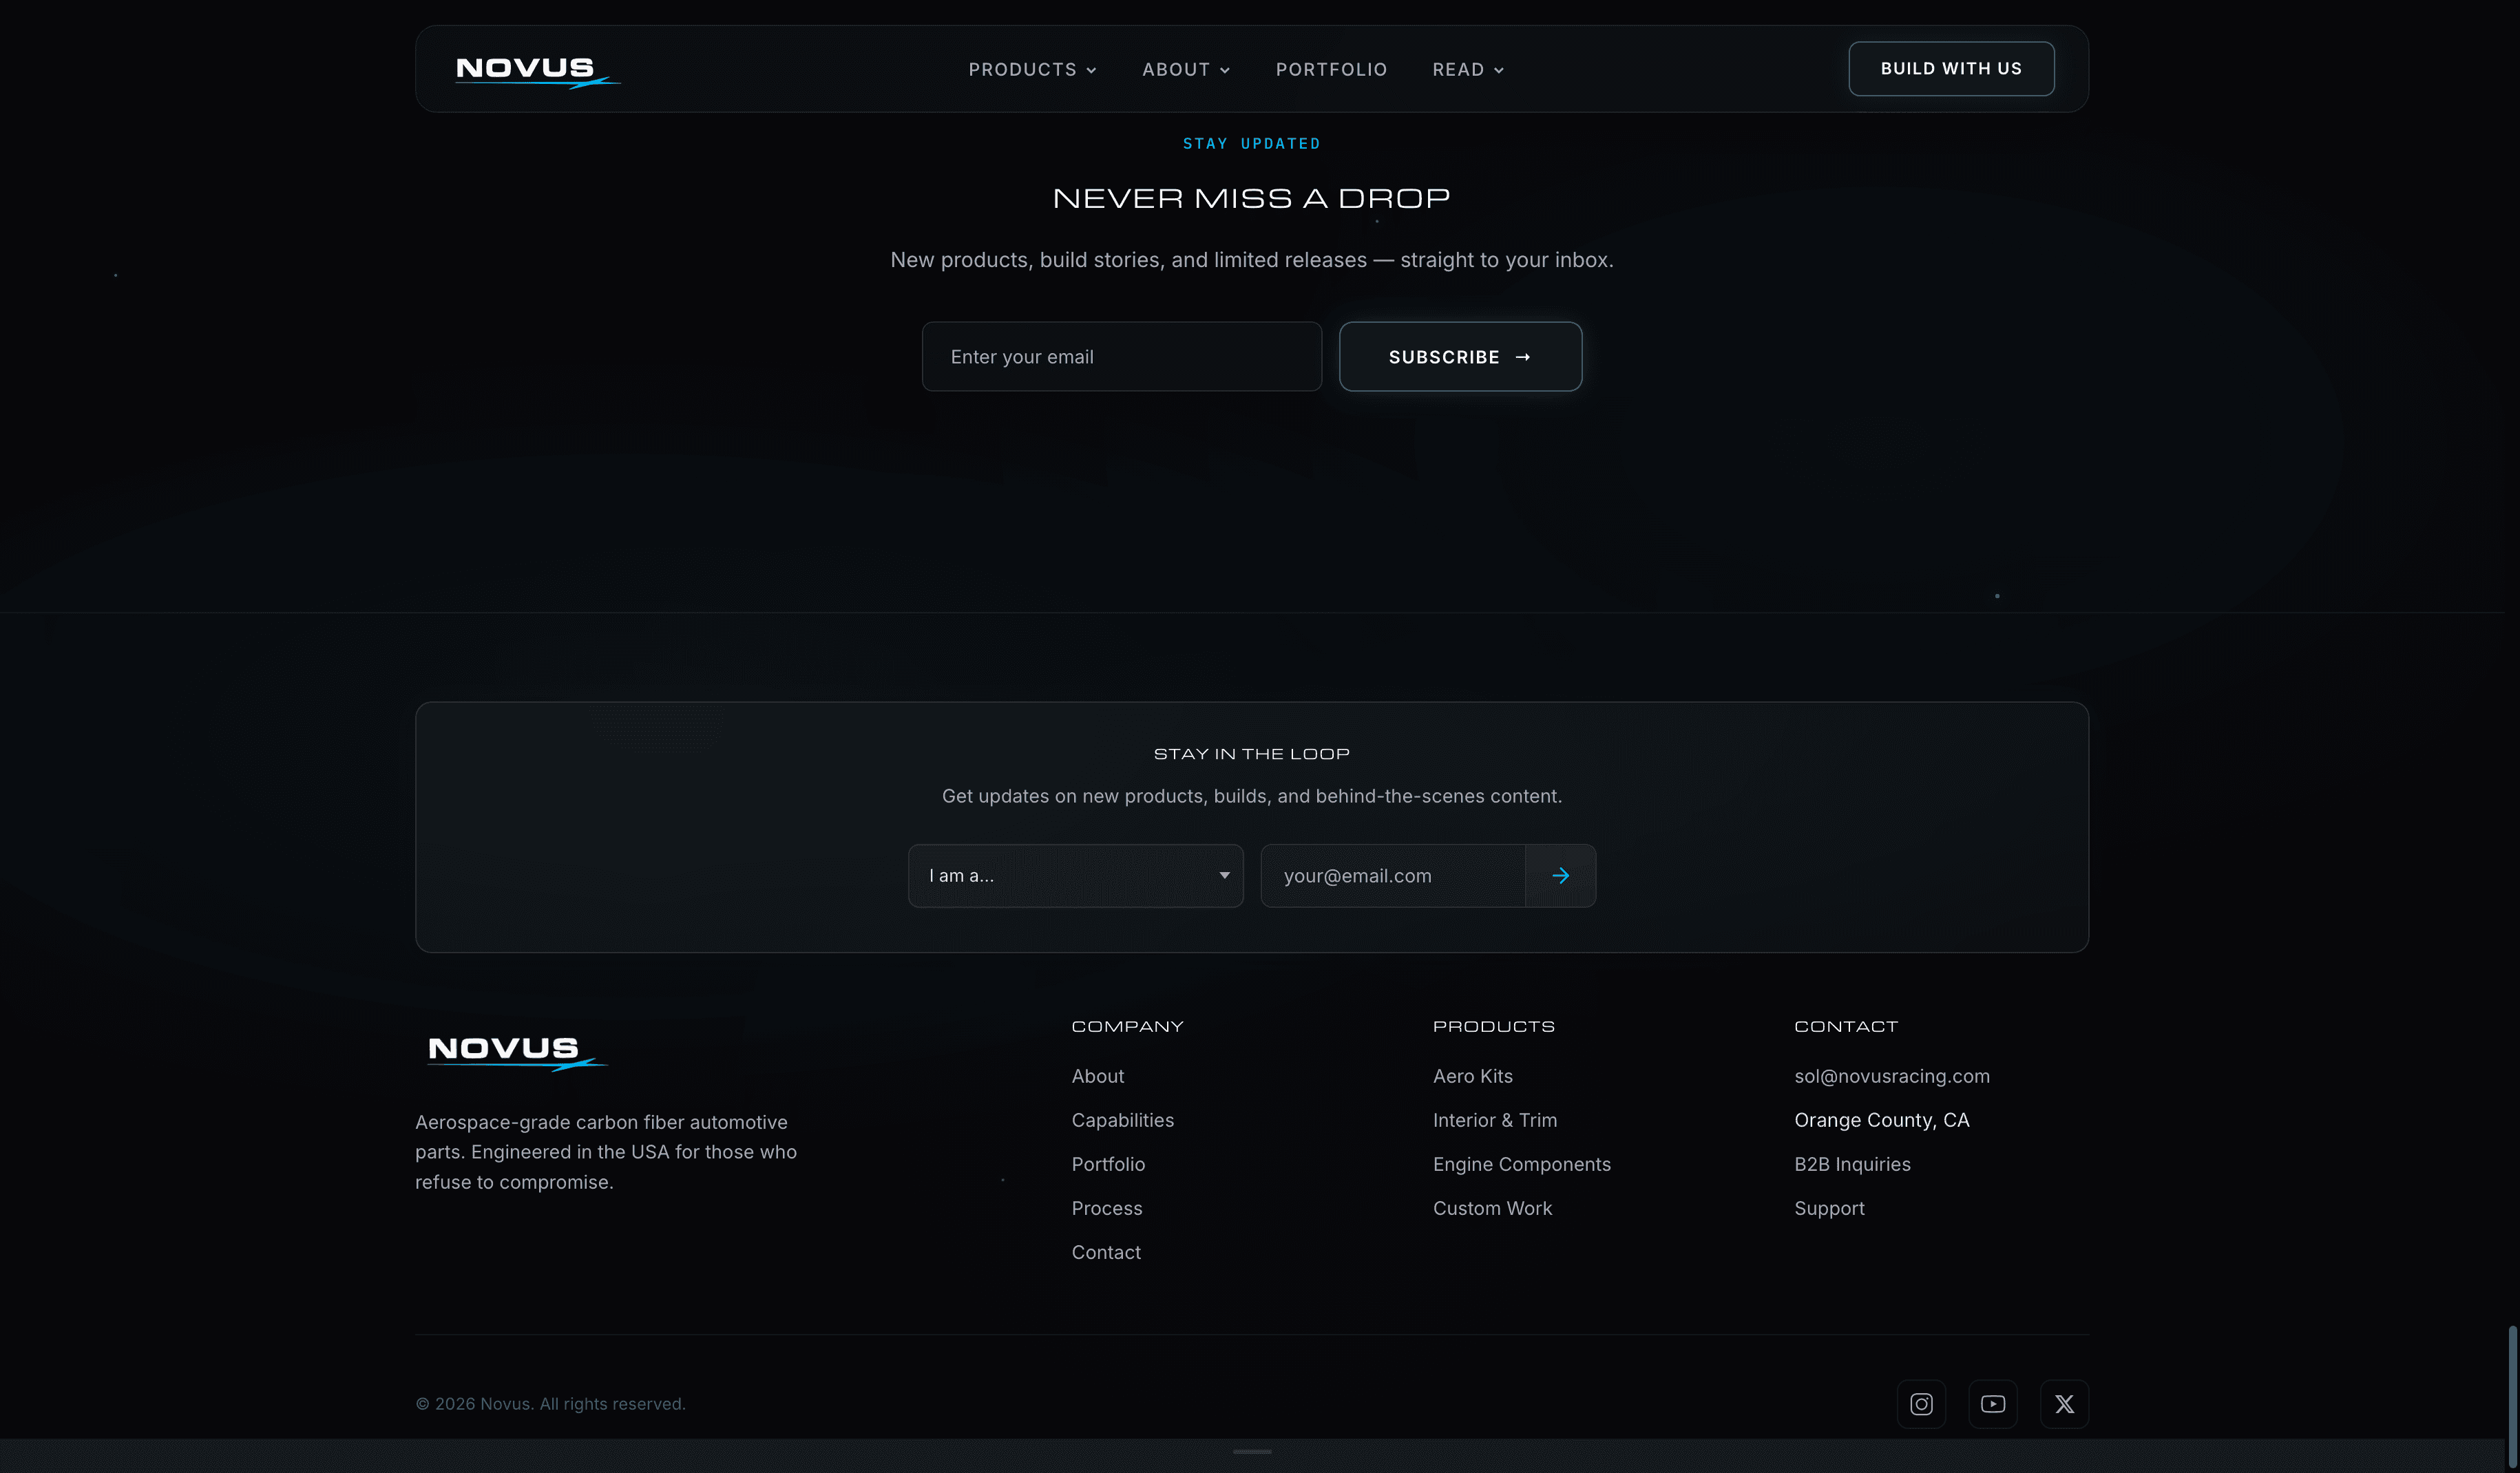Open the Instagram social icon
The height and width of the screenshot is (1473, 2520).
coord(1921,1404)
